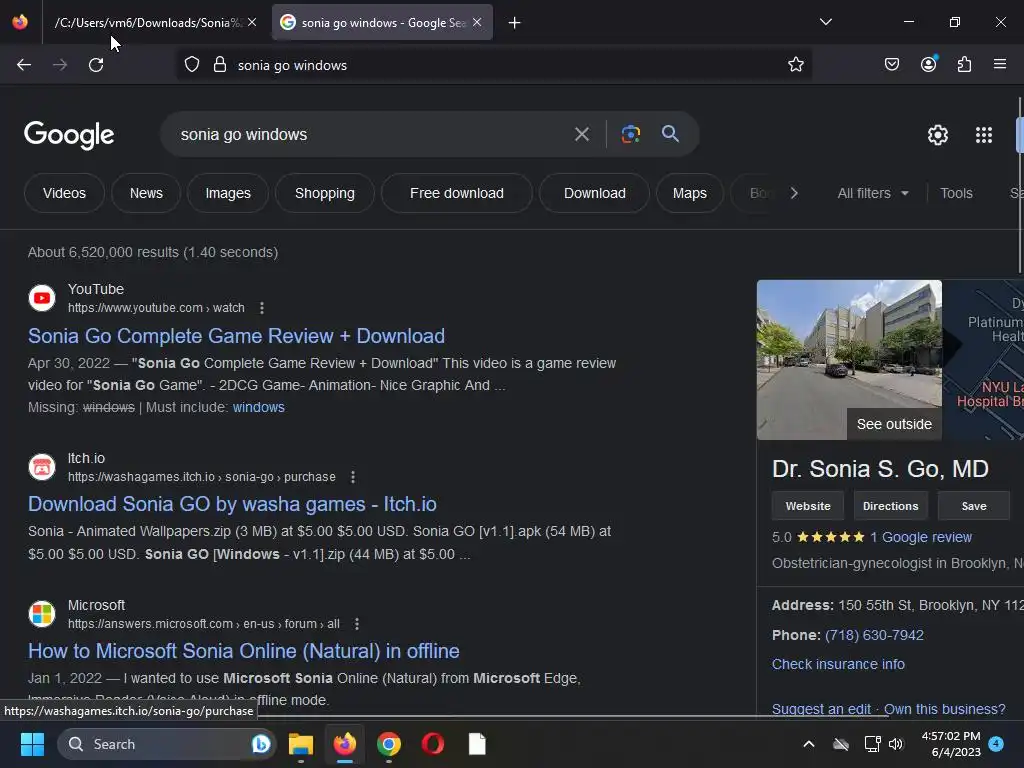The image size is (1024, 768).
Task: Click the Must include windows link
Action: [259, 408]
